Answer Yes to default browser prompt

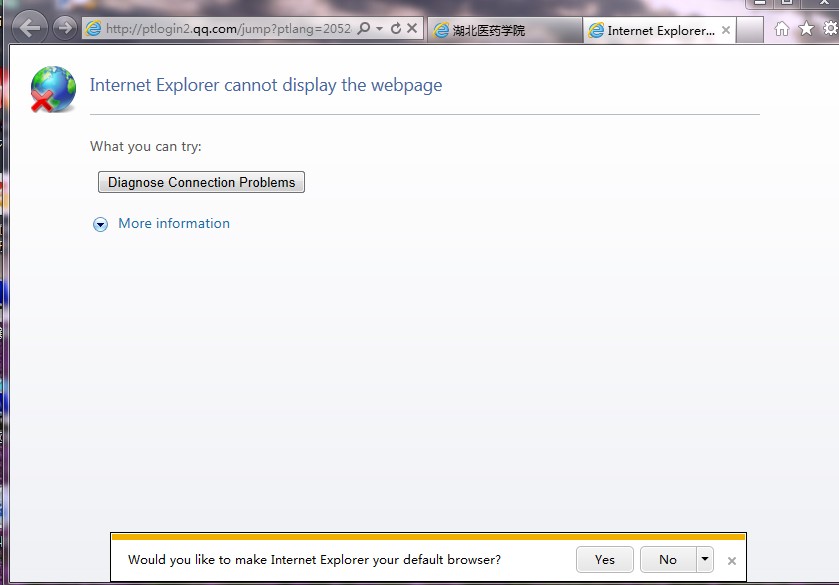[x=605, y=559]
